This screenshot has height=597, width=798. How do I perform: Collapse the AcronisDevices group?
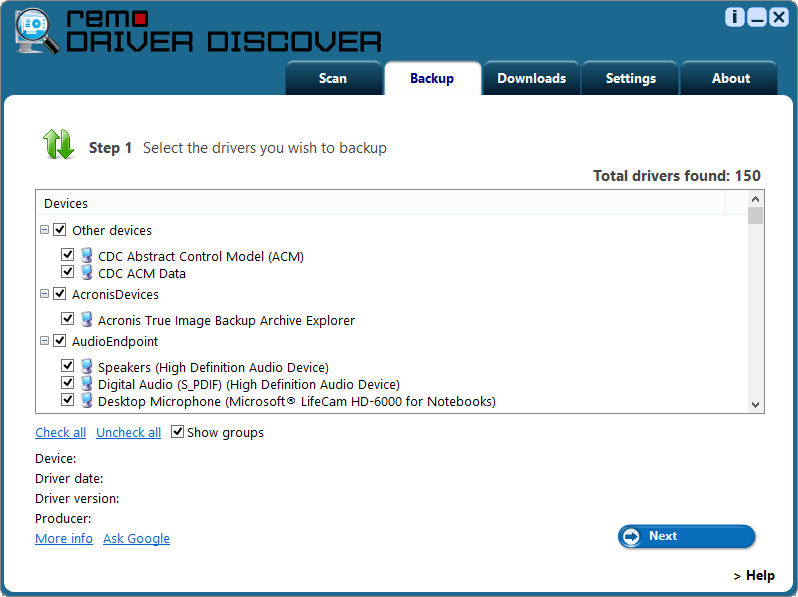[45, 294]
